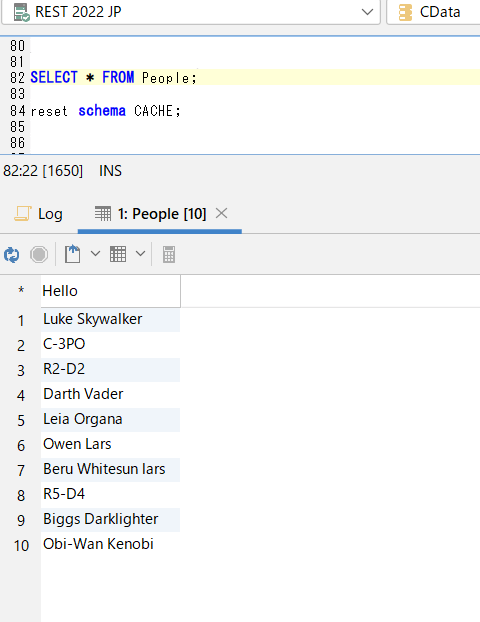This screenshot has height=622, width=480.
Task: Click row number 10 header
Action: point(21,545)
